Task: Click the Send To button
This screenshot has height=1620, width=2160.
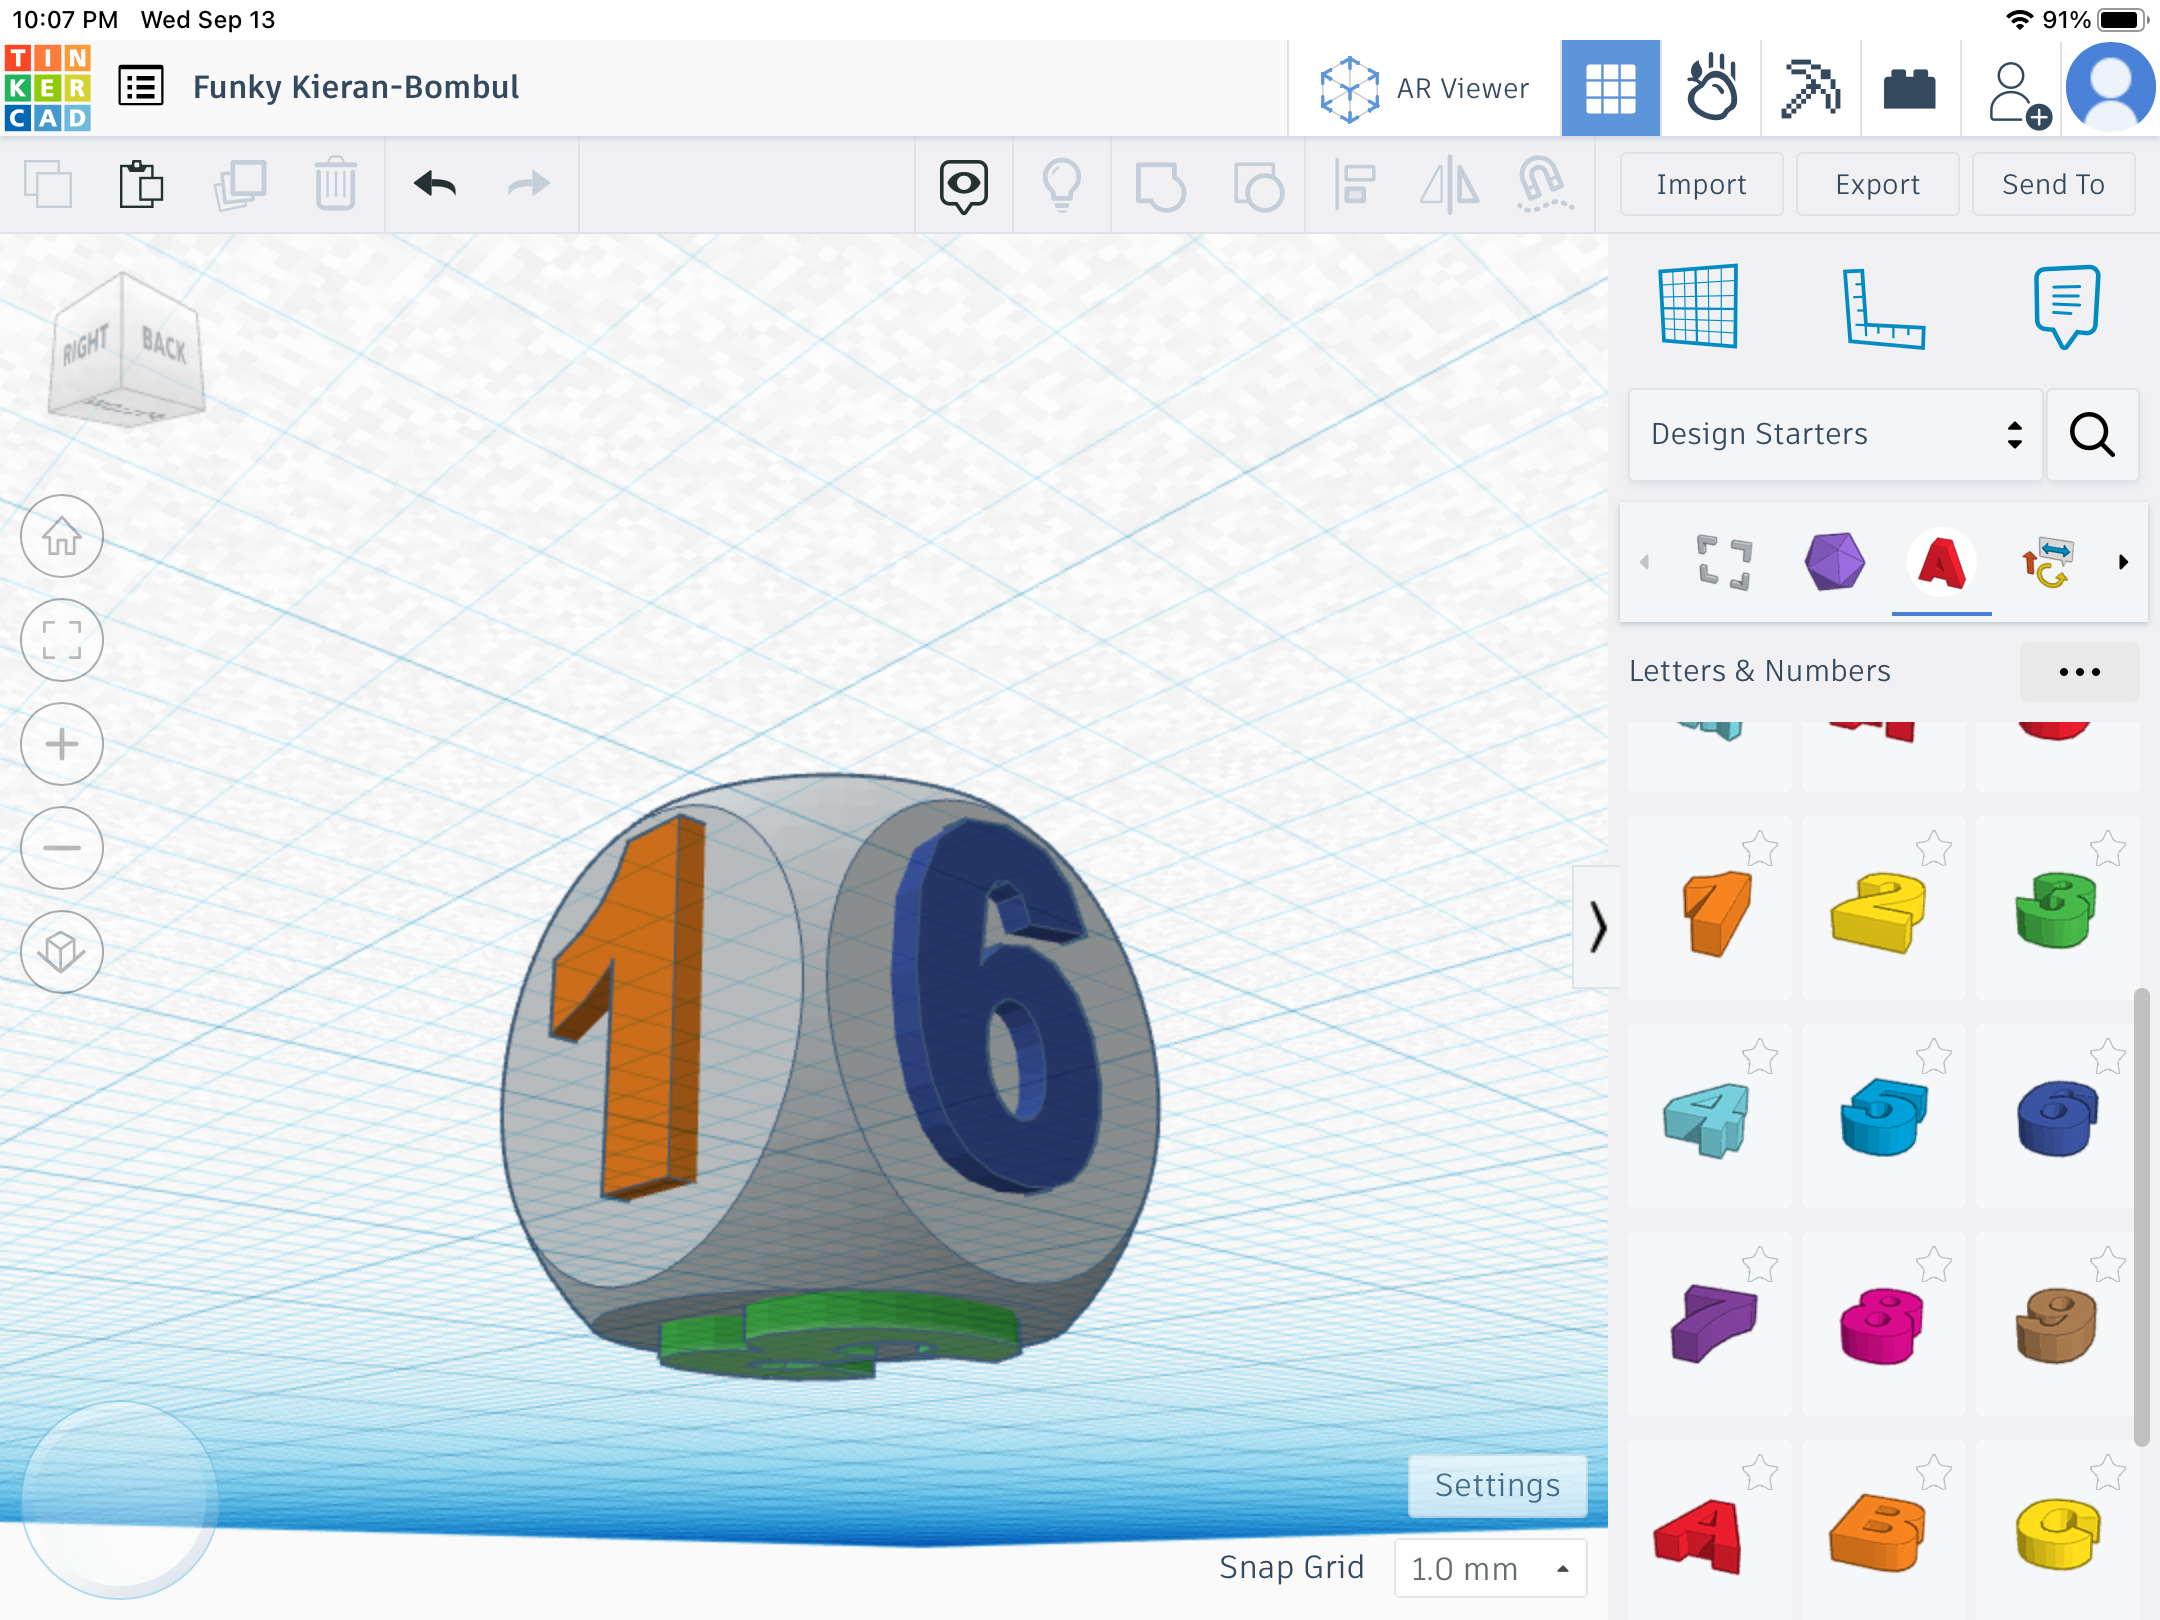Action: click(2053, 184)
